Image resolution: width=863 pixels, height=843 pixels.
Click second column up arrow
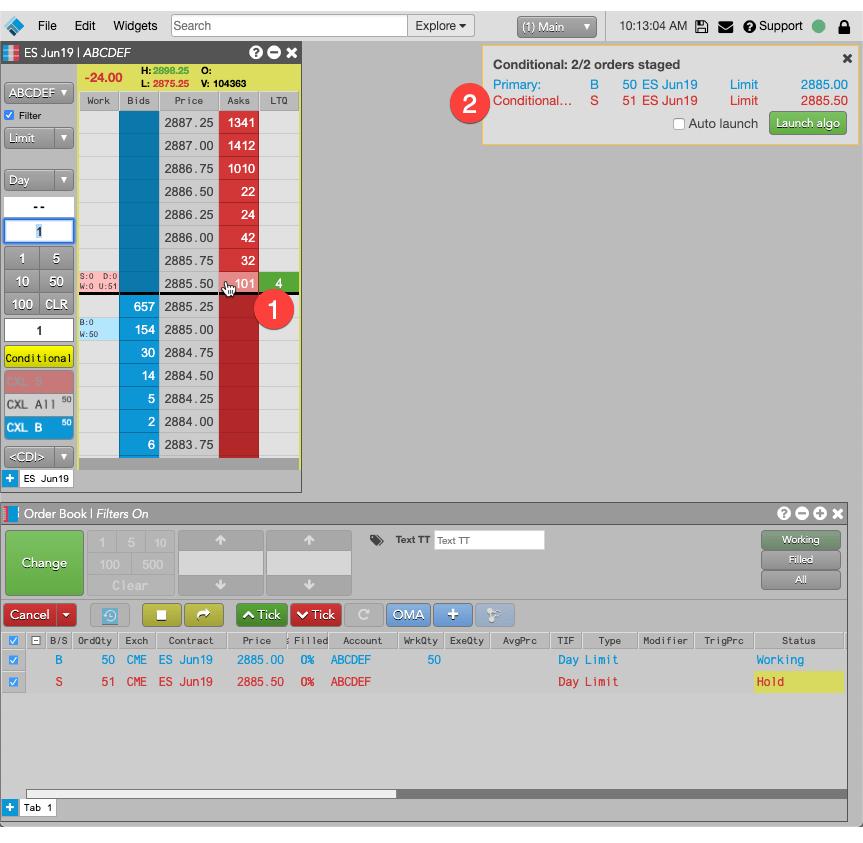pyautogui.click(x=309, y=540)
